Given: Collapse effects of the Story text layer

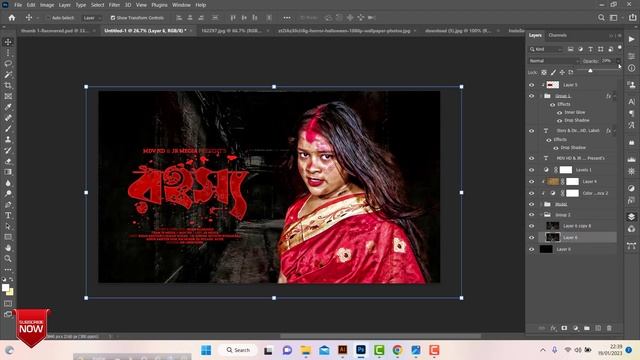Looking at the screenshot, I should pos(614,131).
